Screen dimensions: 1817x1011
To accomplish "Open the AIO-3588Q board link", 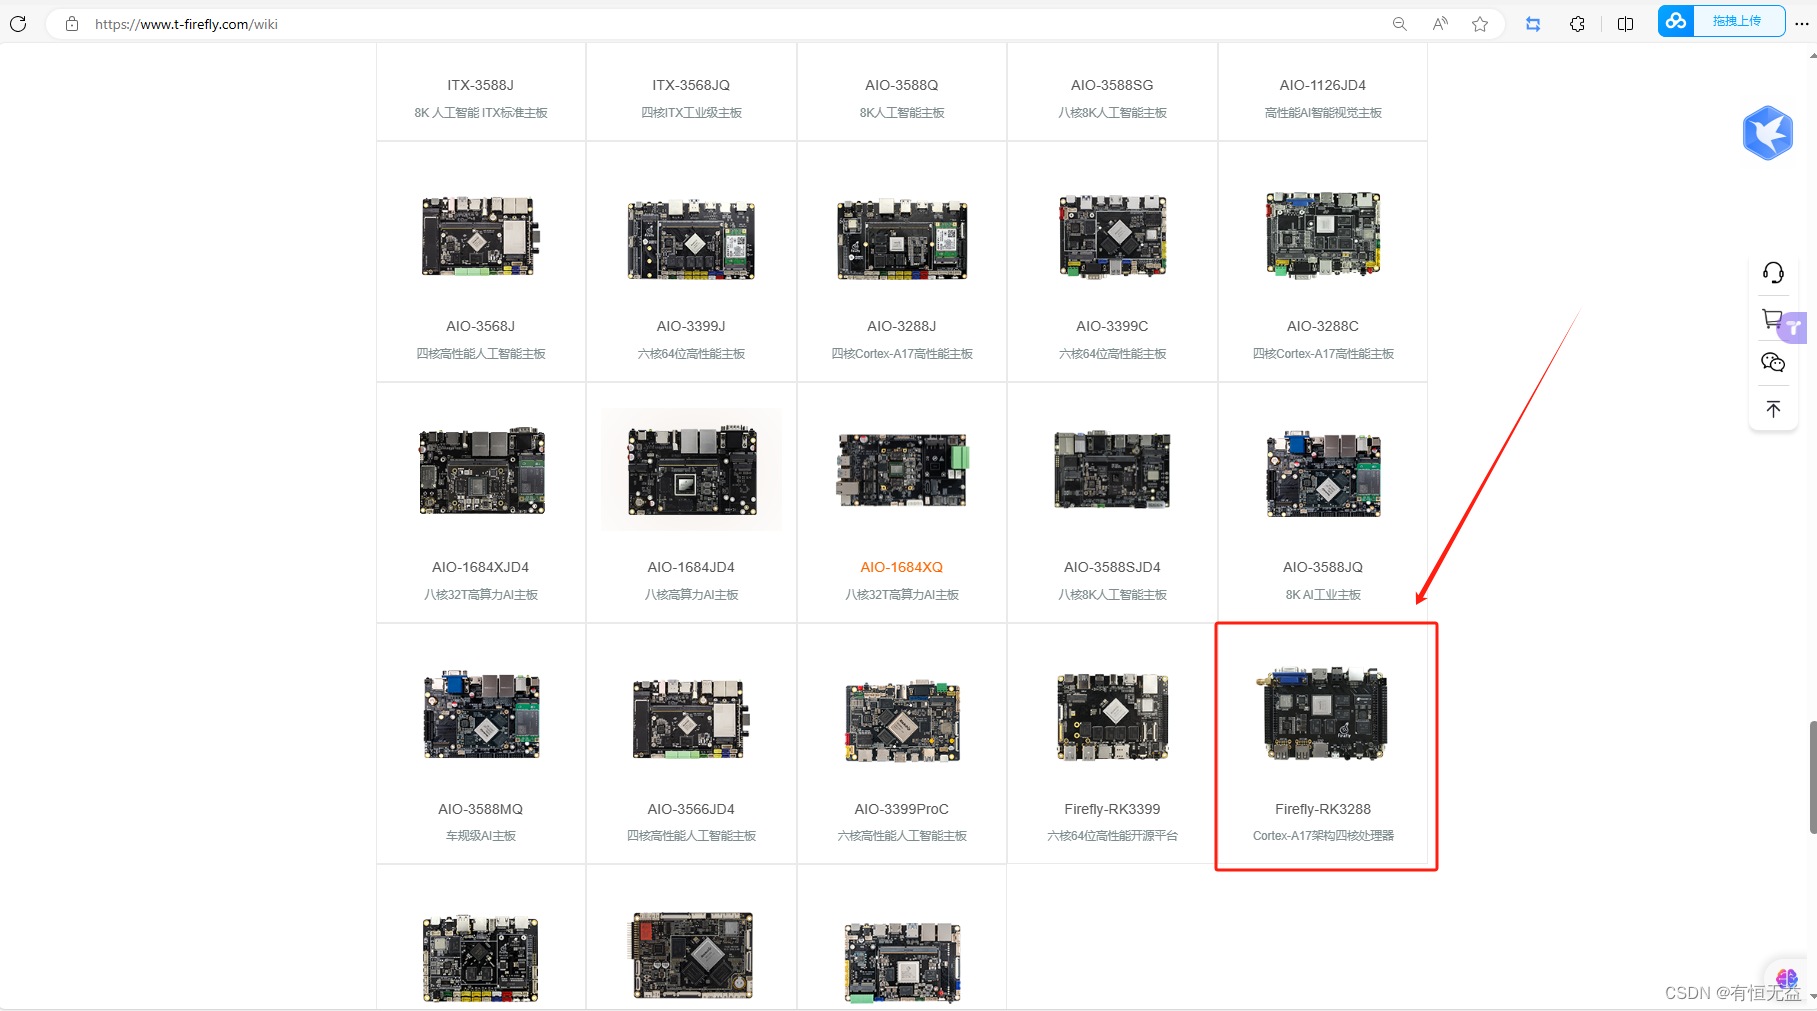I will pos(902,85).
